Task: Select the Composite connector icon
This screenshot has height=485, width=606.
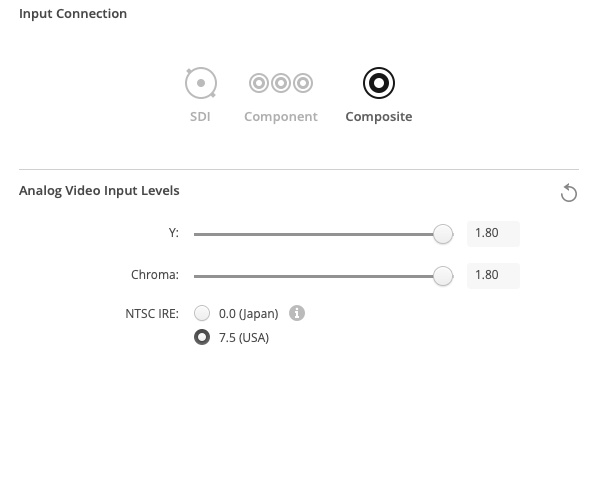Action: tap(379, 83)
